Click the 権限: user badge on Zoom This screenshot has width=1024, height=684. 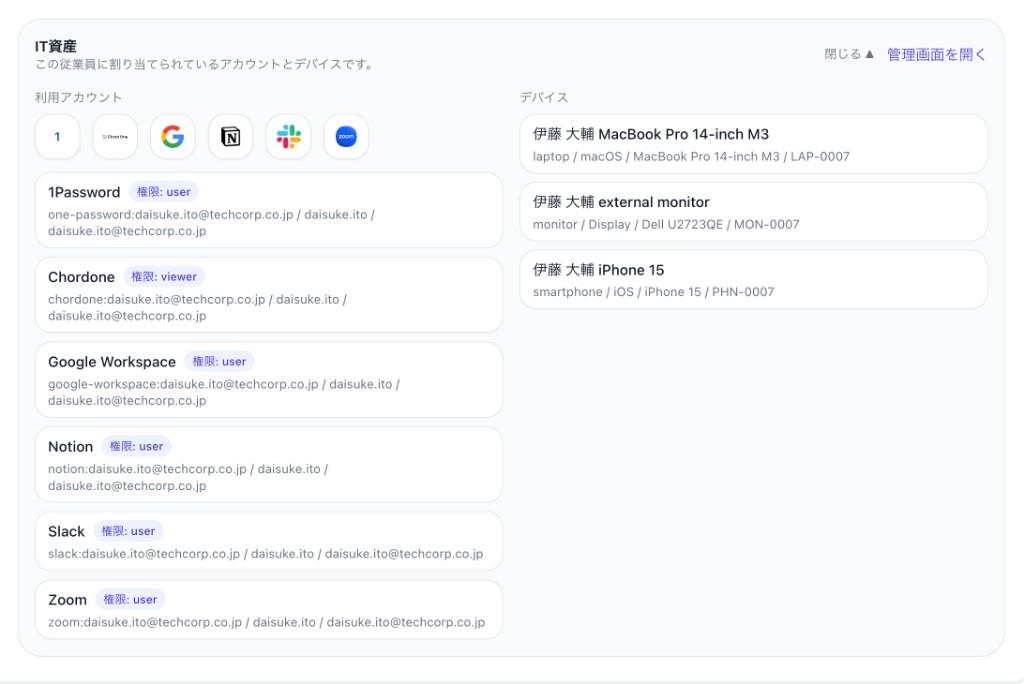[131, 600]
